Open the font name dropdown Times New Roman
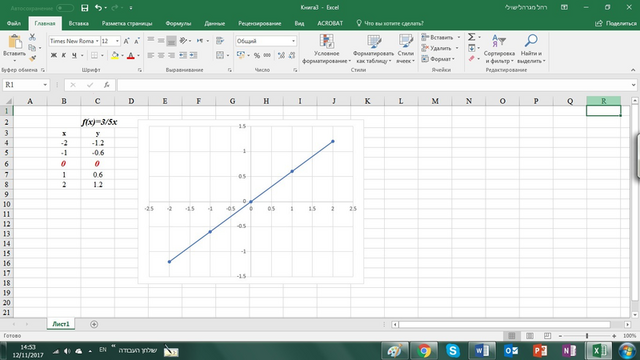This screenshot has width=640, height=360. [x=97, y=41]
